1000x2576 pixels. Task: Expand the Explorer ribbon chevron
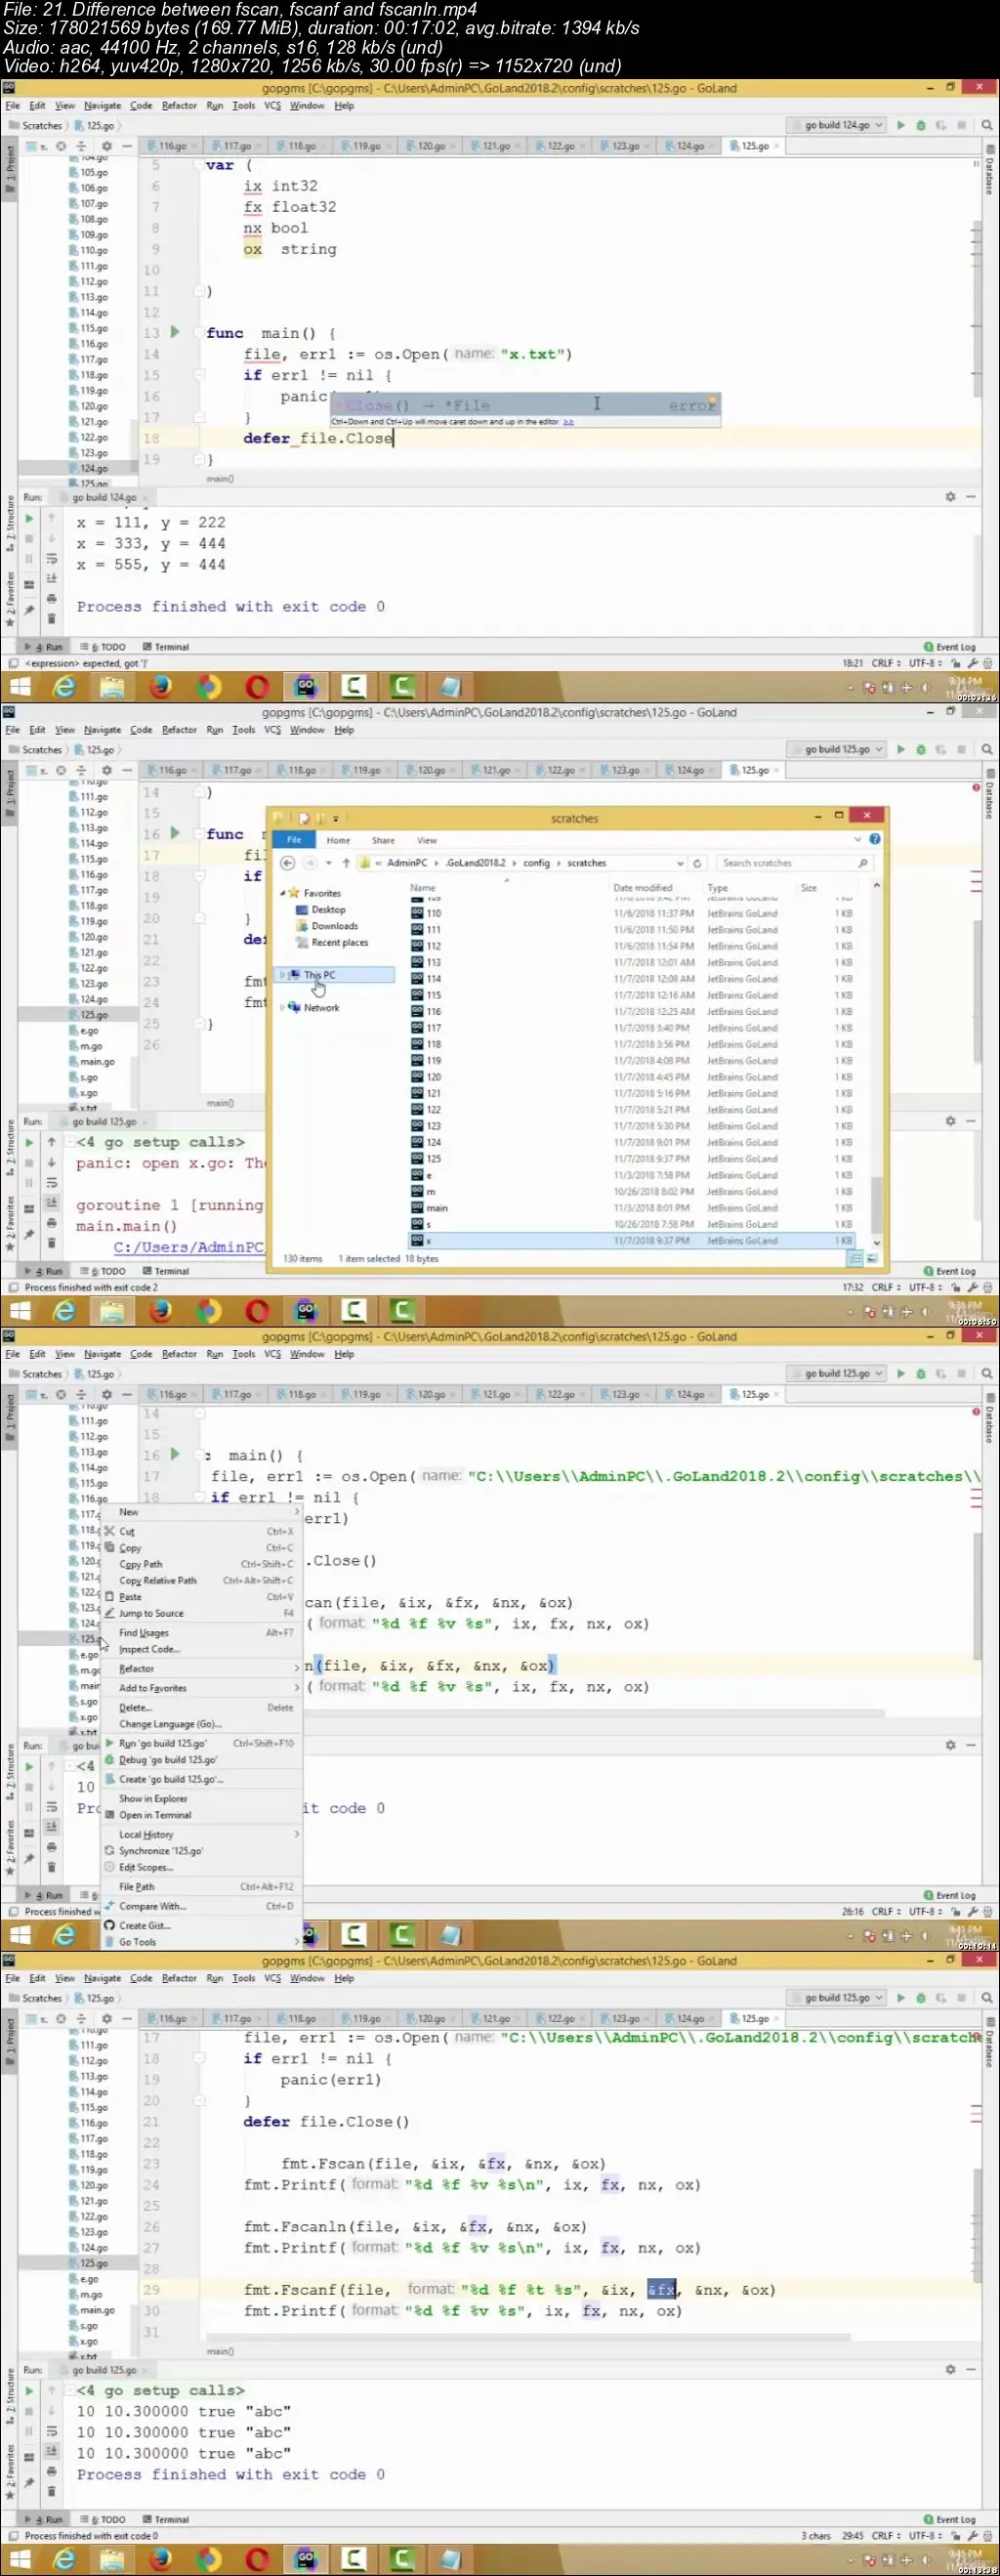857,840
